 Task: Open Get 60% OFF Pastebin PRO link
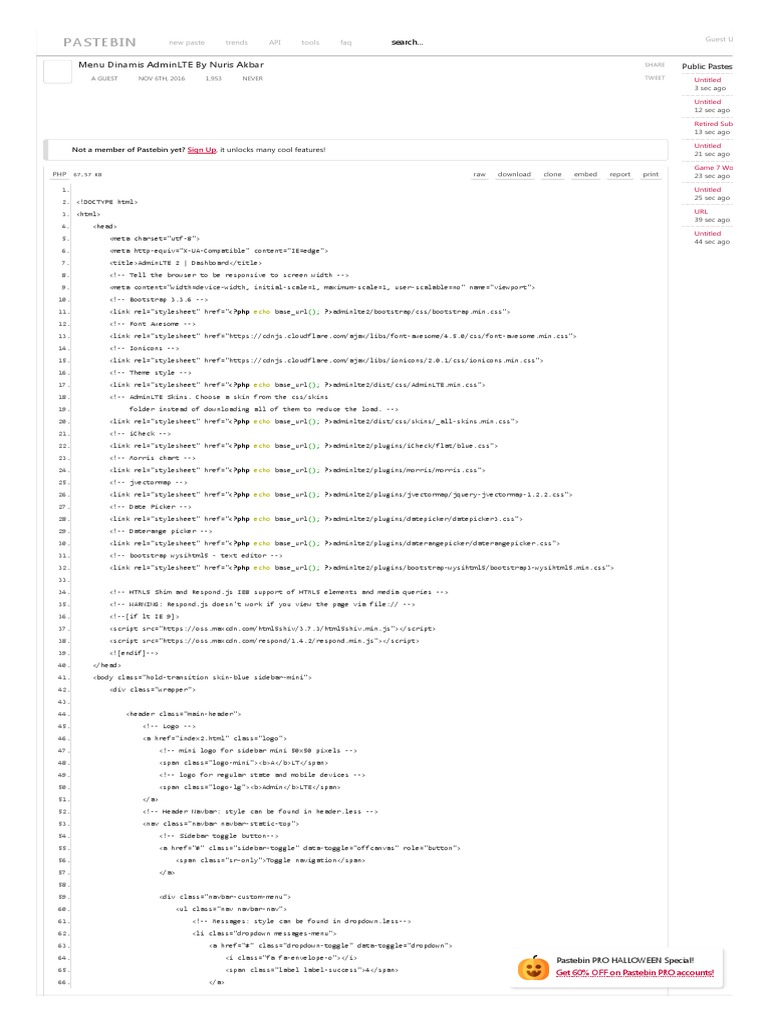pyautogui.click(x=635, y=972)
